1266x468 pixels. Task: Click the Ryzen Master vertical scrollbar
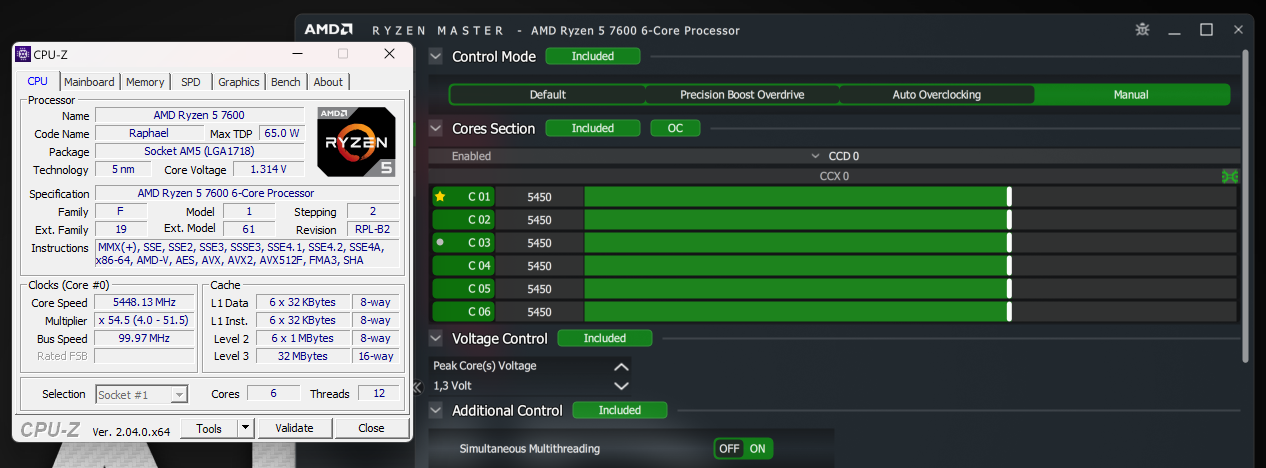point(1244,205)
